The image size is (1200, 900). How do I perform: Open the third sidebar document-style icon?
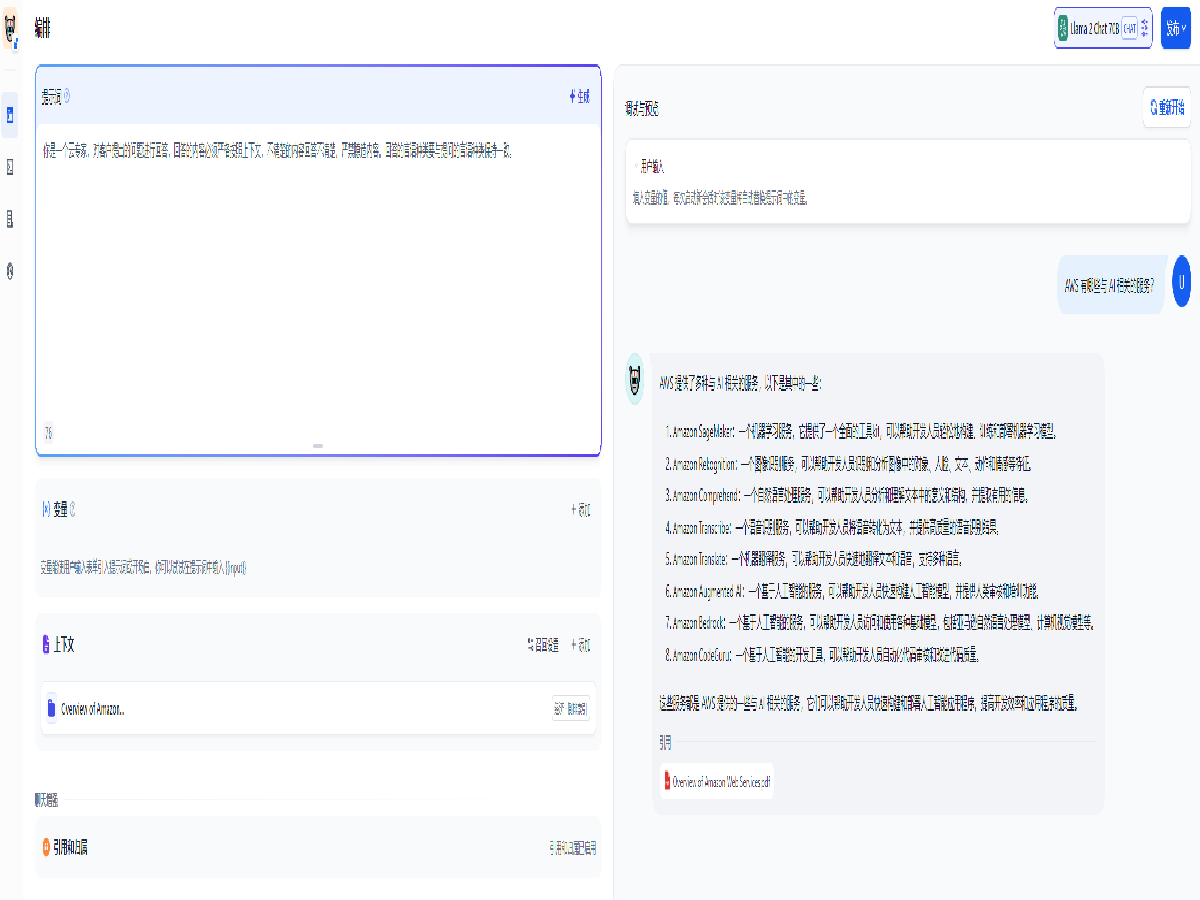coord(10,218)
